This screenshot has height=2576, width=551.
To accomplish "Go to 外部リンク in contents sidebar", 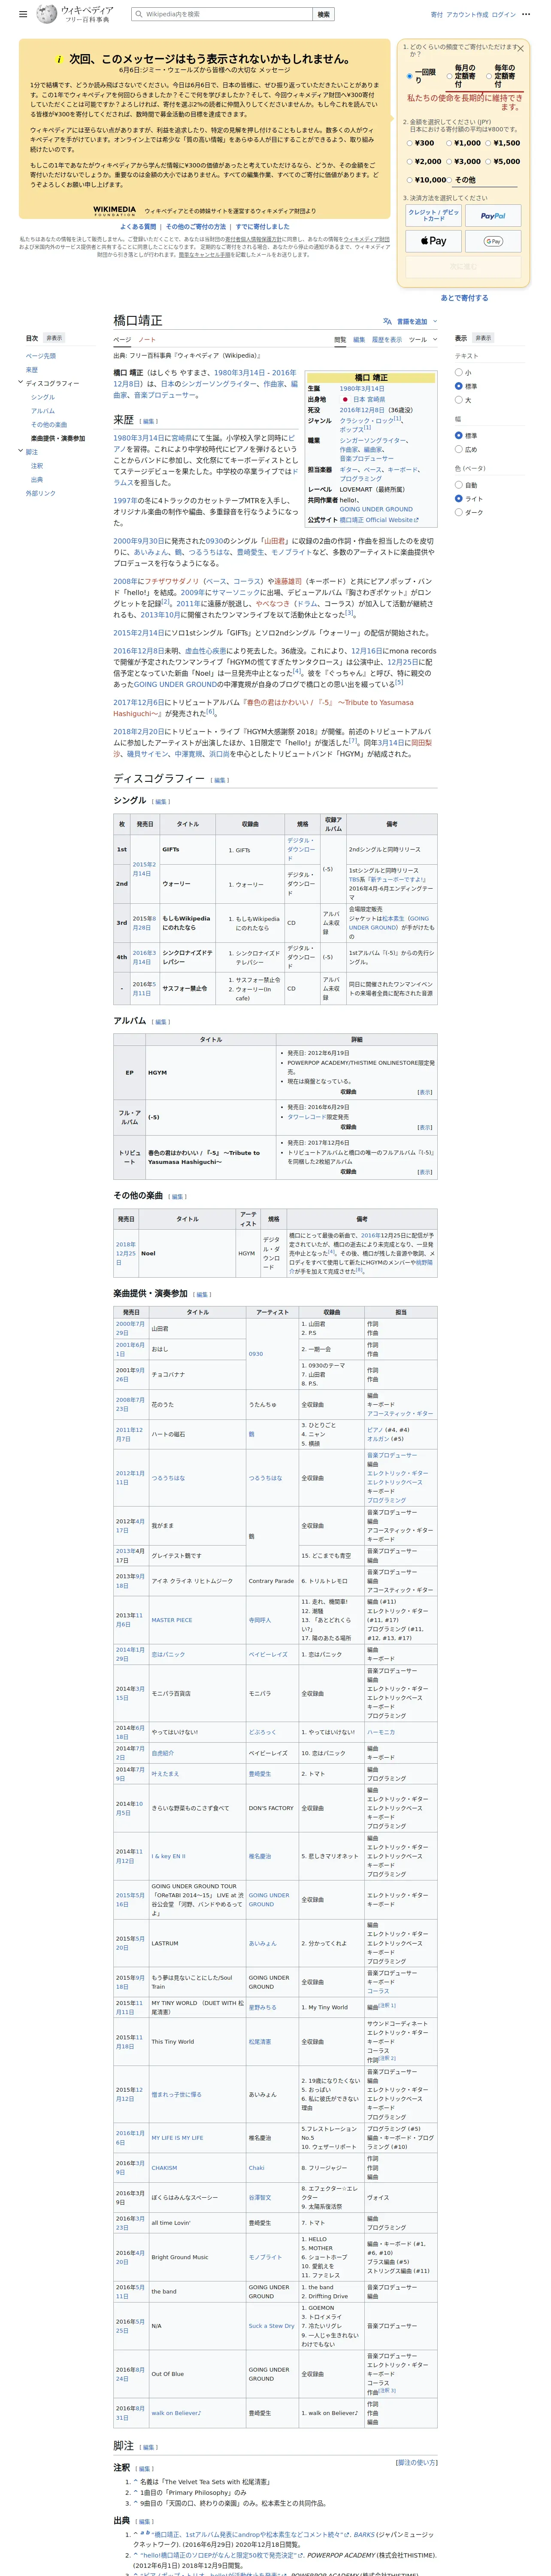I will point(41,493).
